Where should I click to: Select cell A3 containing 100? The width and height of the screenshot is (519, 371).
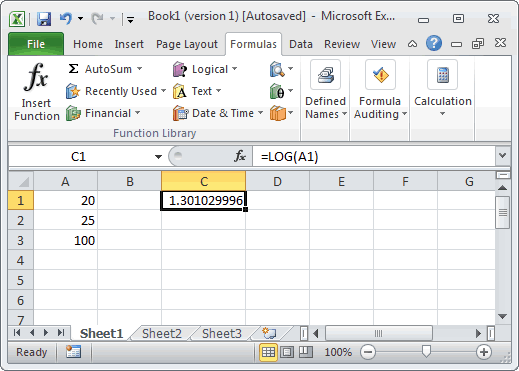(66, 240)
